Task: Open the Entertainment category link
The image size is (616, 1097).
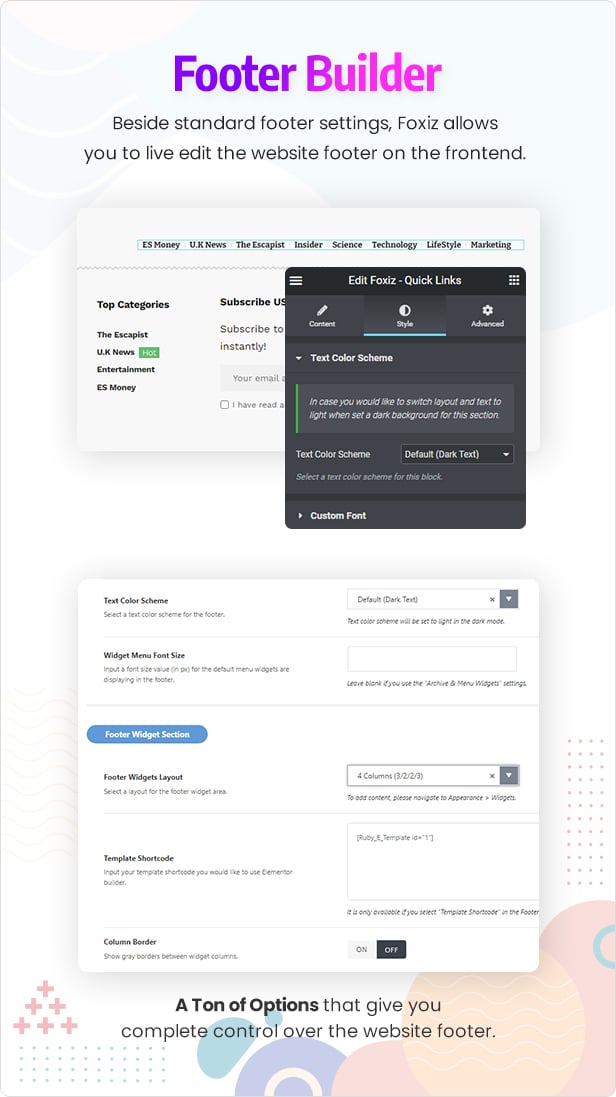Action: tap(126, 370)
